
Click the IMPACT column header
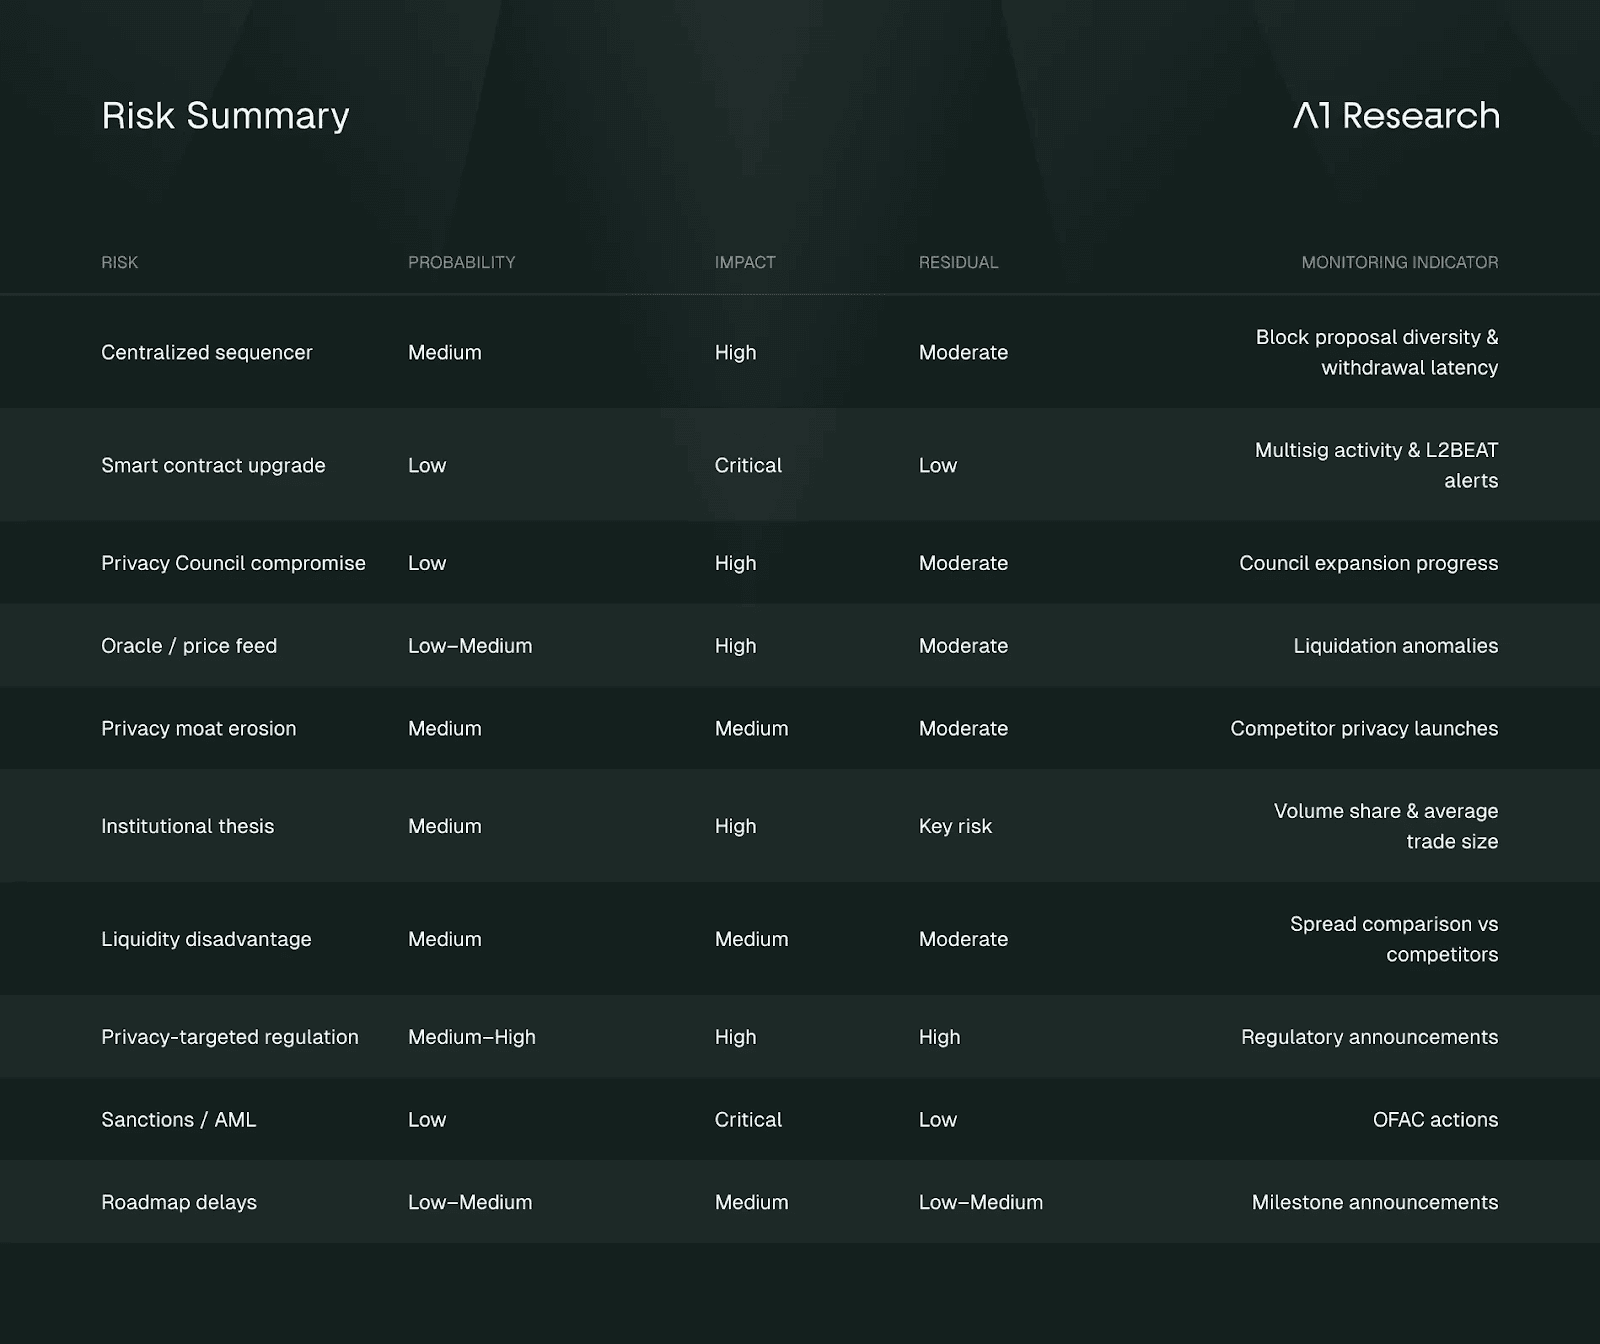pos(745,262)
